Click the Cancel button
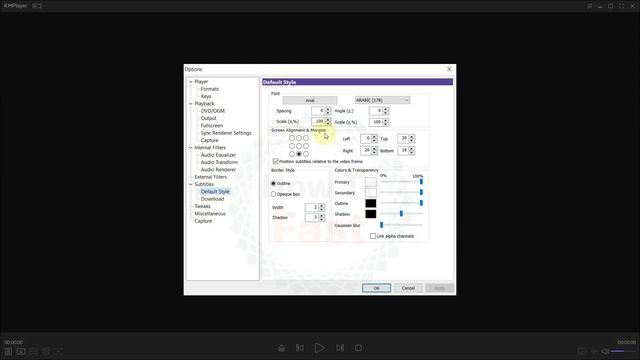Screen dimensions: 640x360 pos(408,288)
